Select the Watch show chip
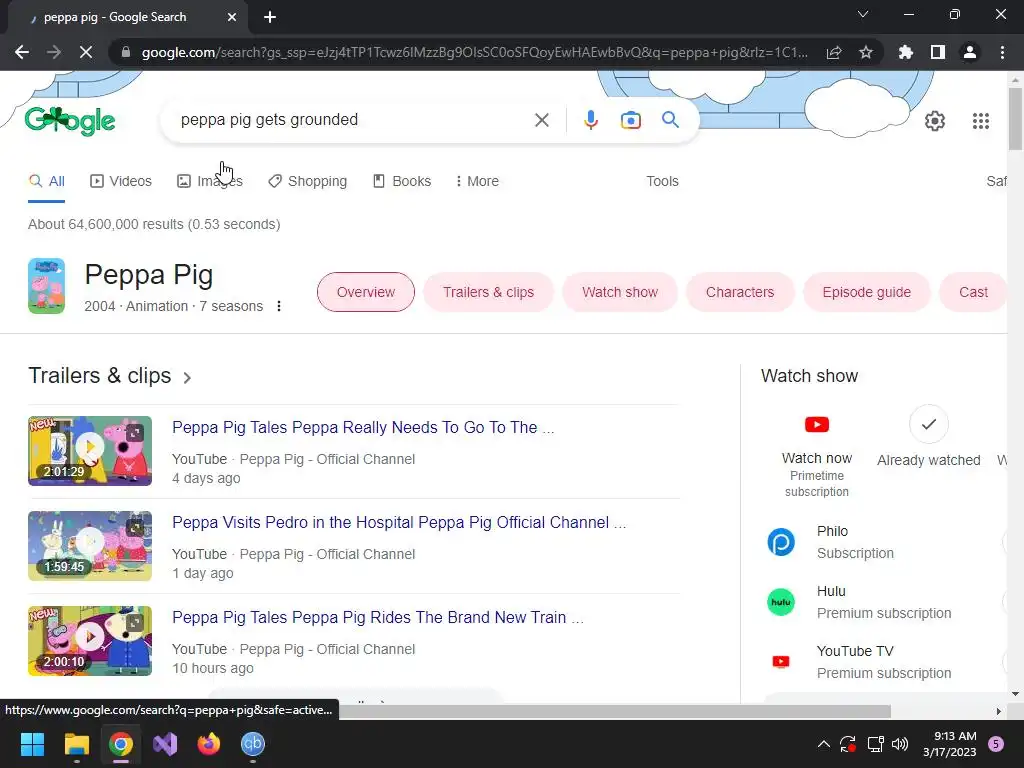Screen dimensions: 1024x768 click(620, 292)
